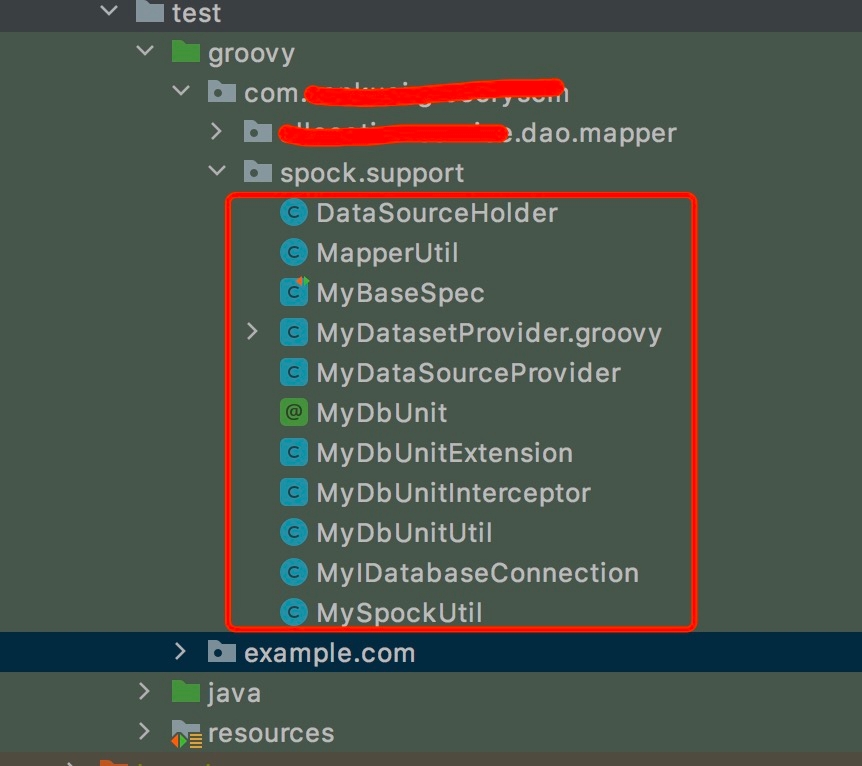
Task: Click the MapperUtil class icon
Action: pyautogui.click(x=293, y=253)
